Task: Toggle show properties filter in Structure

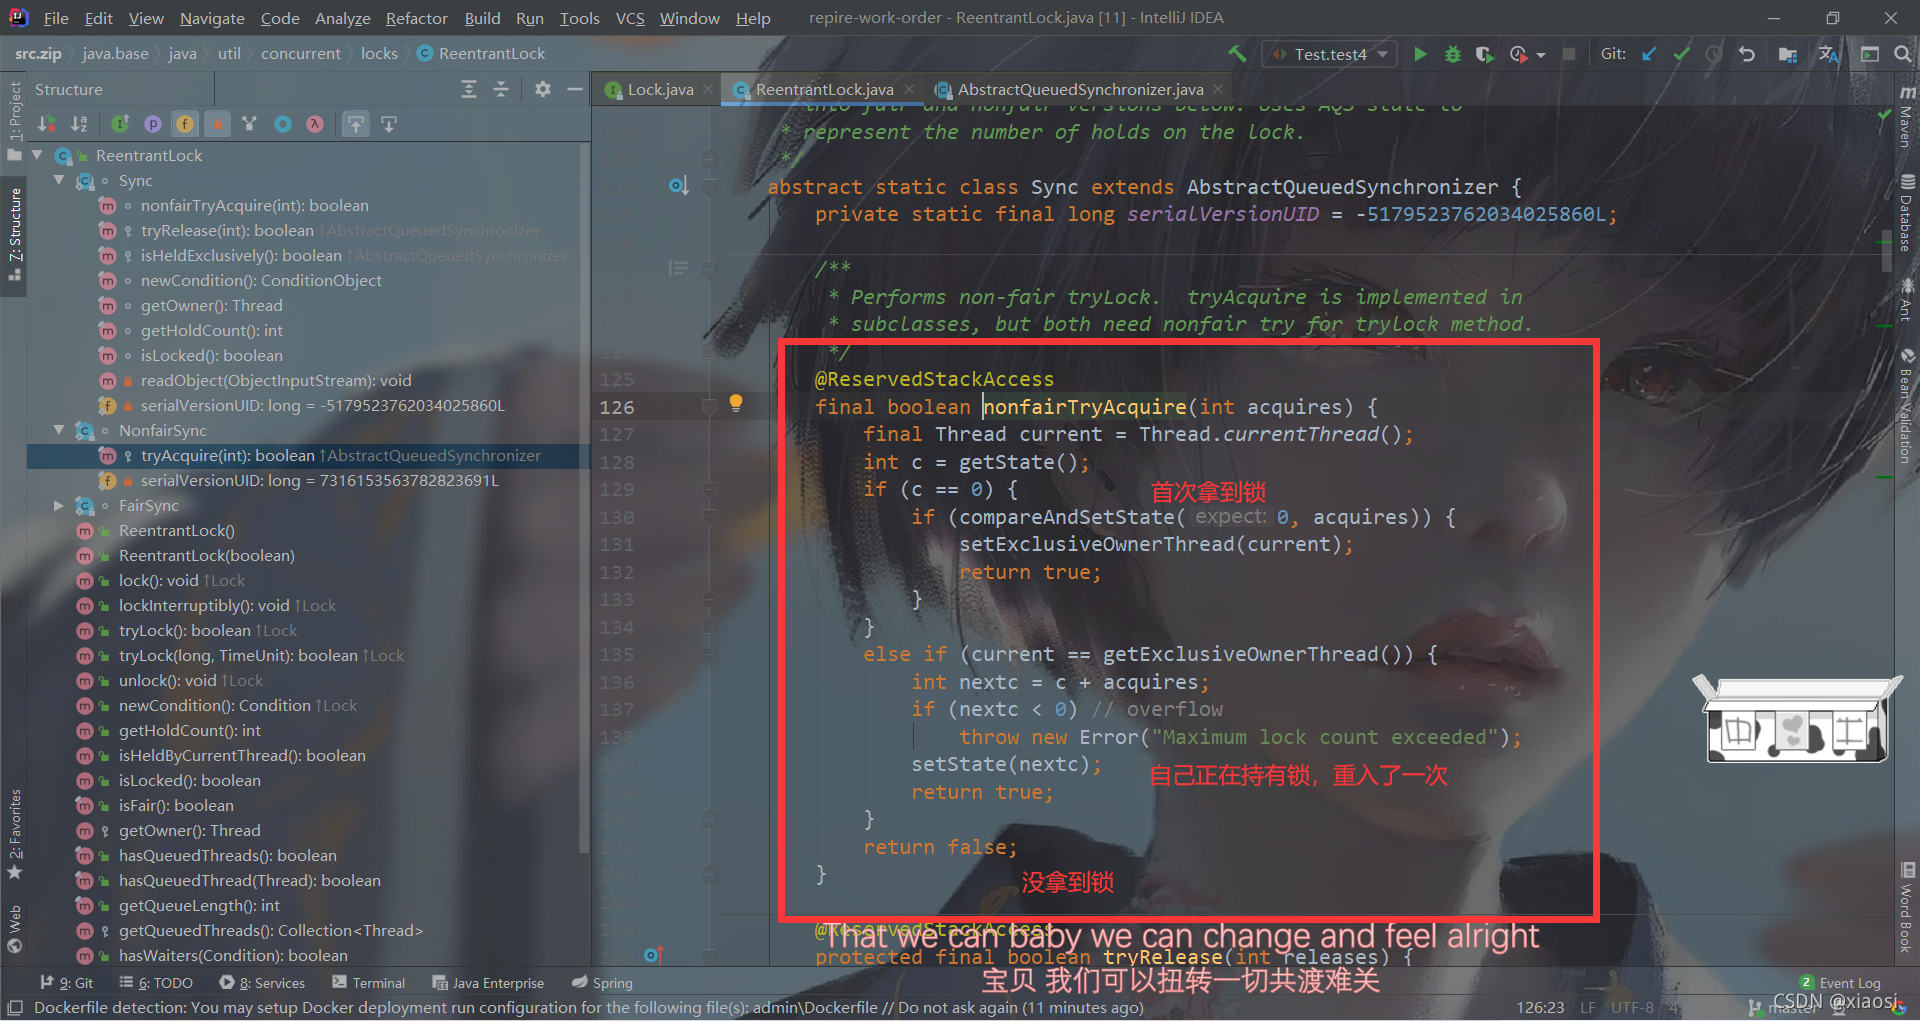Action: (153, 124)
